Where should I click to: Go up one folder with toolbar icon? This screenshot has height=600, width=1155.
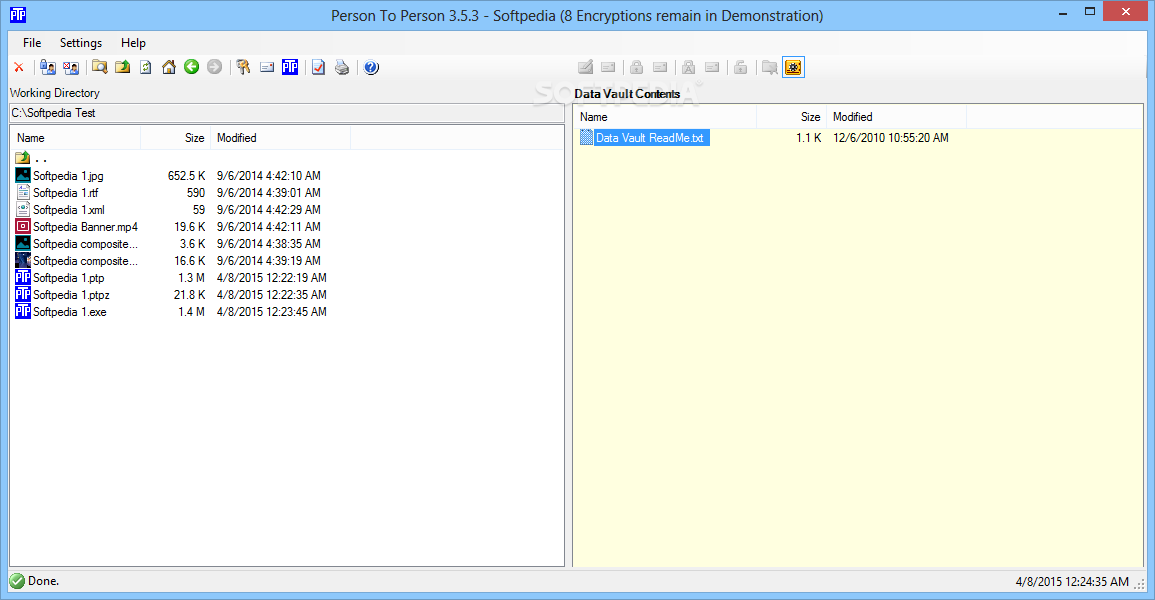[123, 68]
